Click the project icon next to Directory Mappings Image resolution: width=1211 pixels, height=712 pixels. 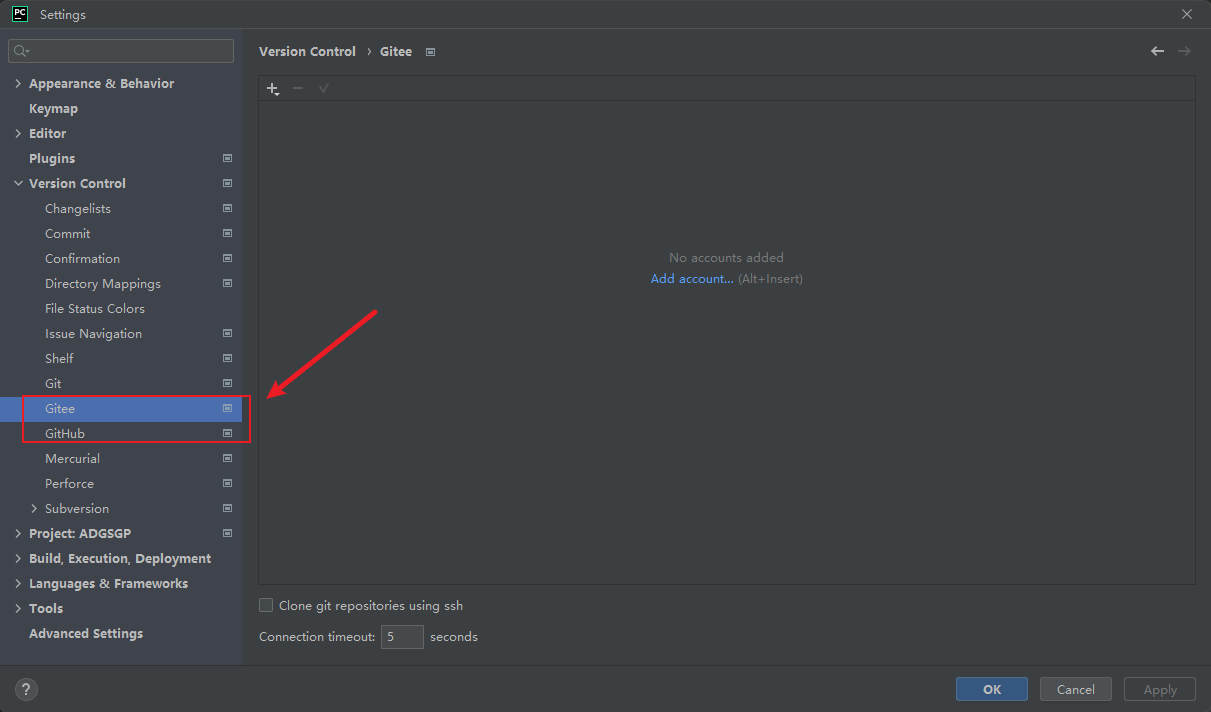[x=227, y=283]
